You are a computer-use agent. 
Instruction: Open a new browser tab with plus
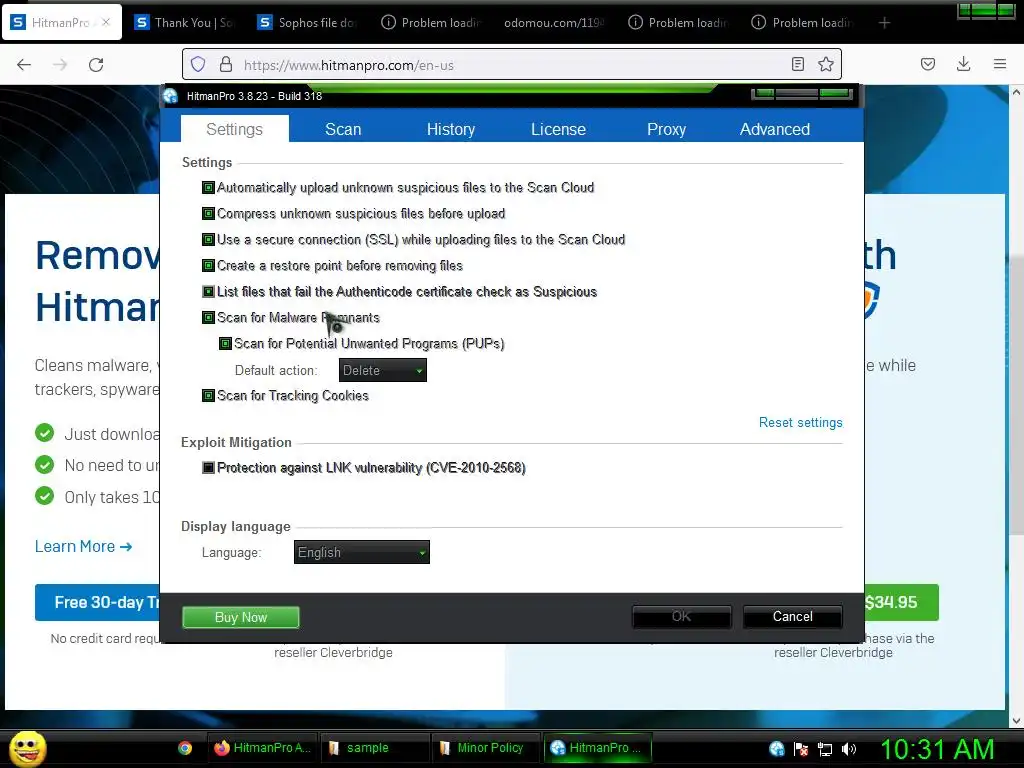[884, 23]
